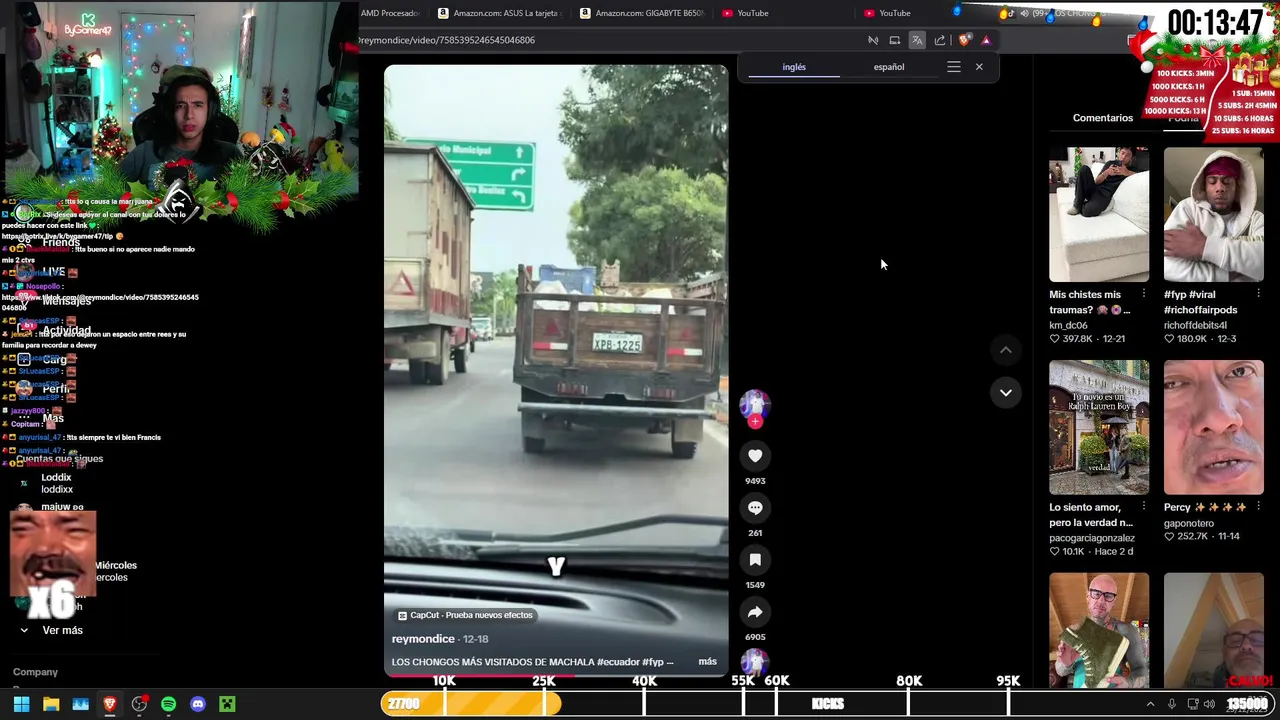The image size is (1280, 720).
Task: Open the Comentarios tab
Action: pos(1103,118)
